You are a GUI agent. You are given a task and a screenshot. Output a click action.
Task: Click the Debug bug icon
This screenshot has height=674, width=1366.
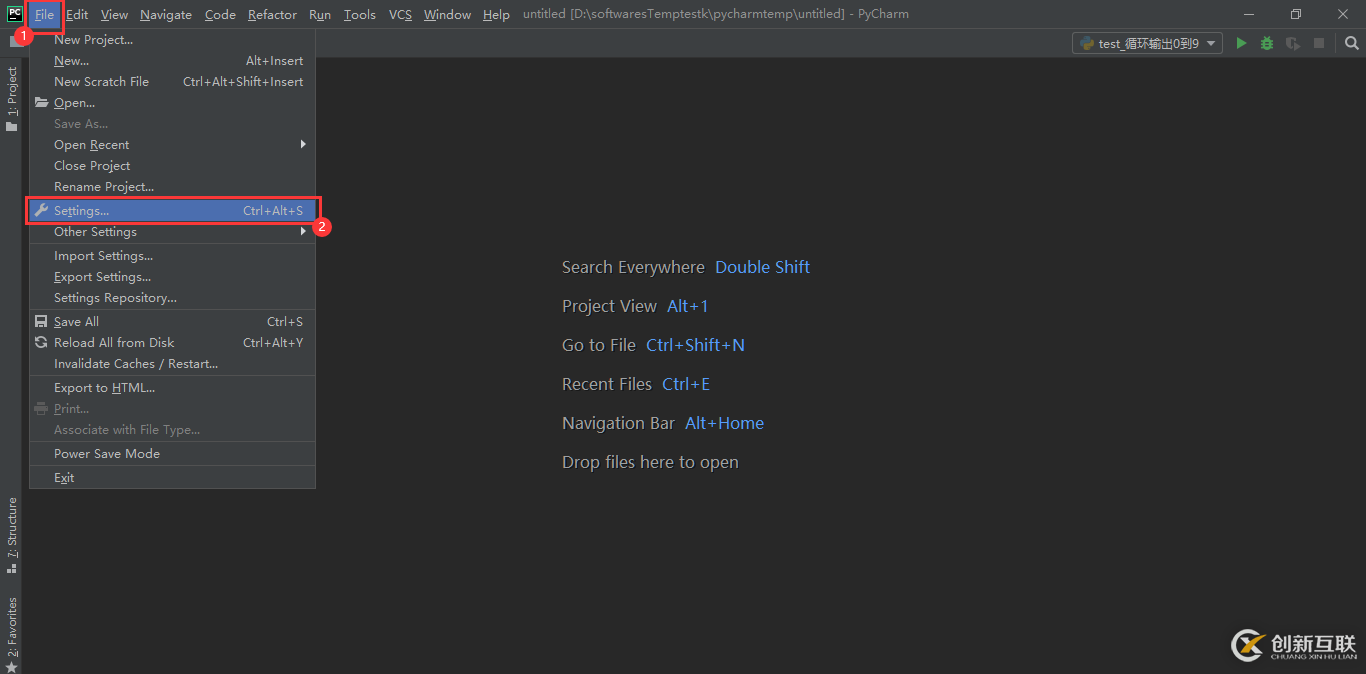click(x=1267, y=43)
